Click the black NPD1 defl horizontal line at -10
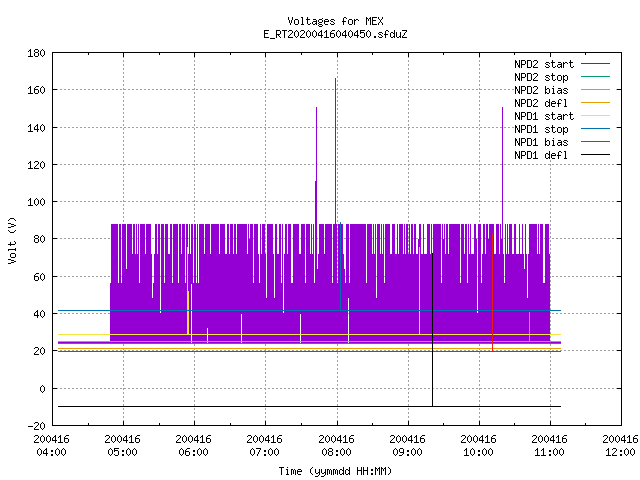 pyautogui.click(x=309, y=407)
